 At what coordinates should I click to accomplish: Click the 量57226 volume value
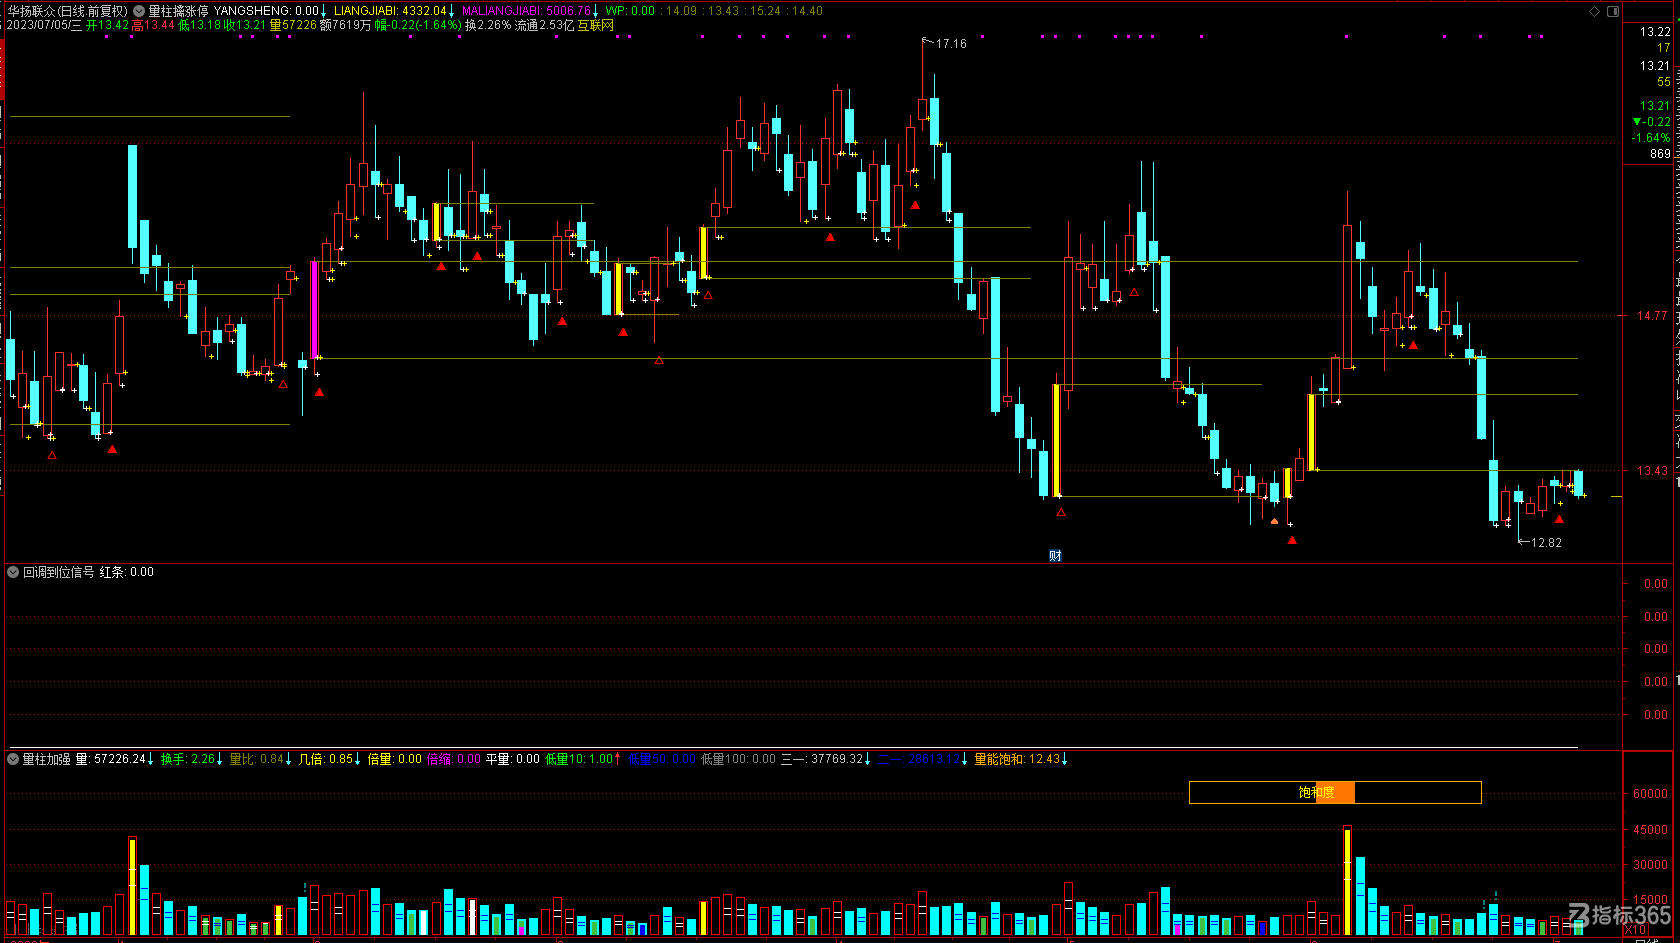[293, 25]
